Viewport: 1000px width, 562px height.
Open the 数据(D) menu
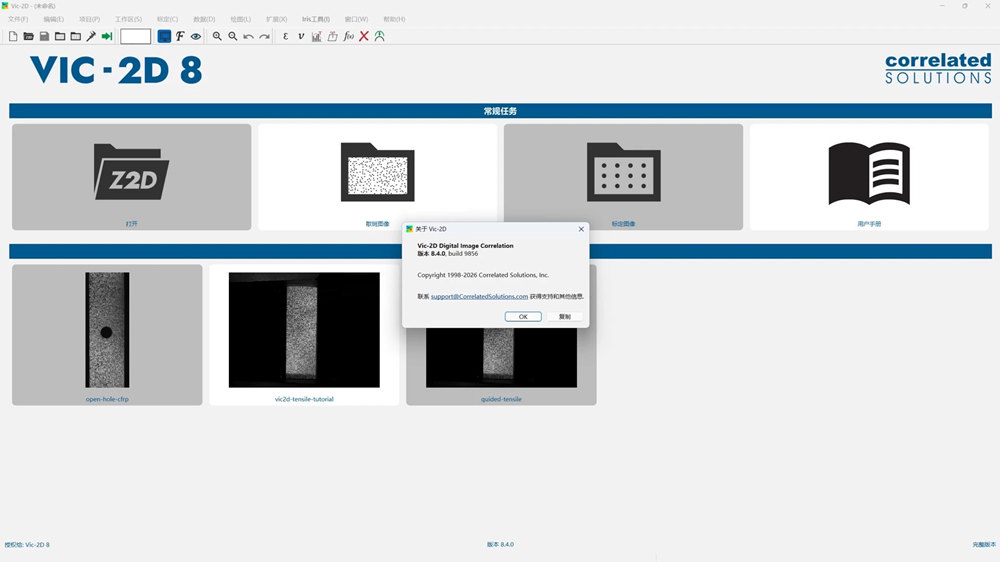(204, 19)
